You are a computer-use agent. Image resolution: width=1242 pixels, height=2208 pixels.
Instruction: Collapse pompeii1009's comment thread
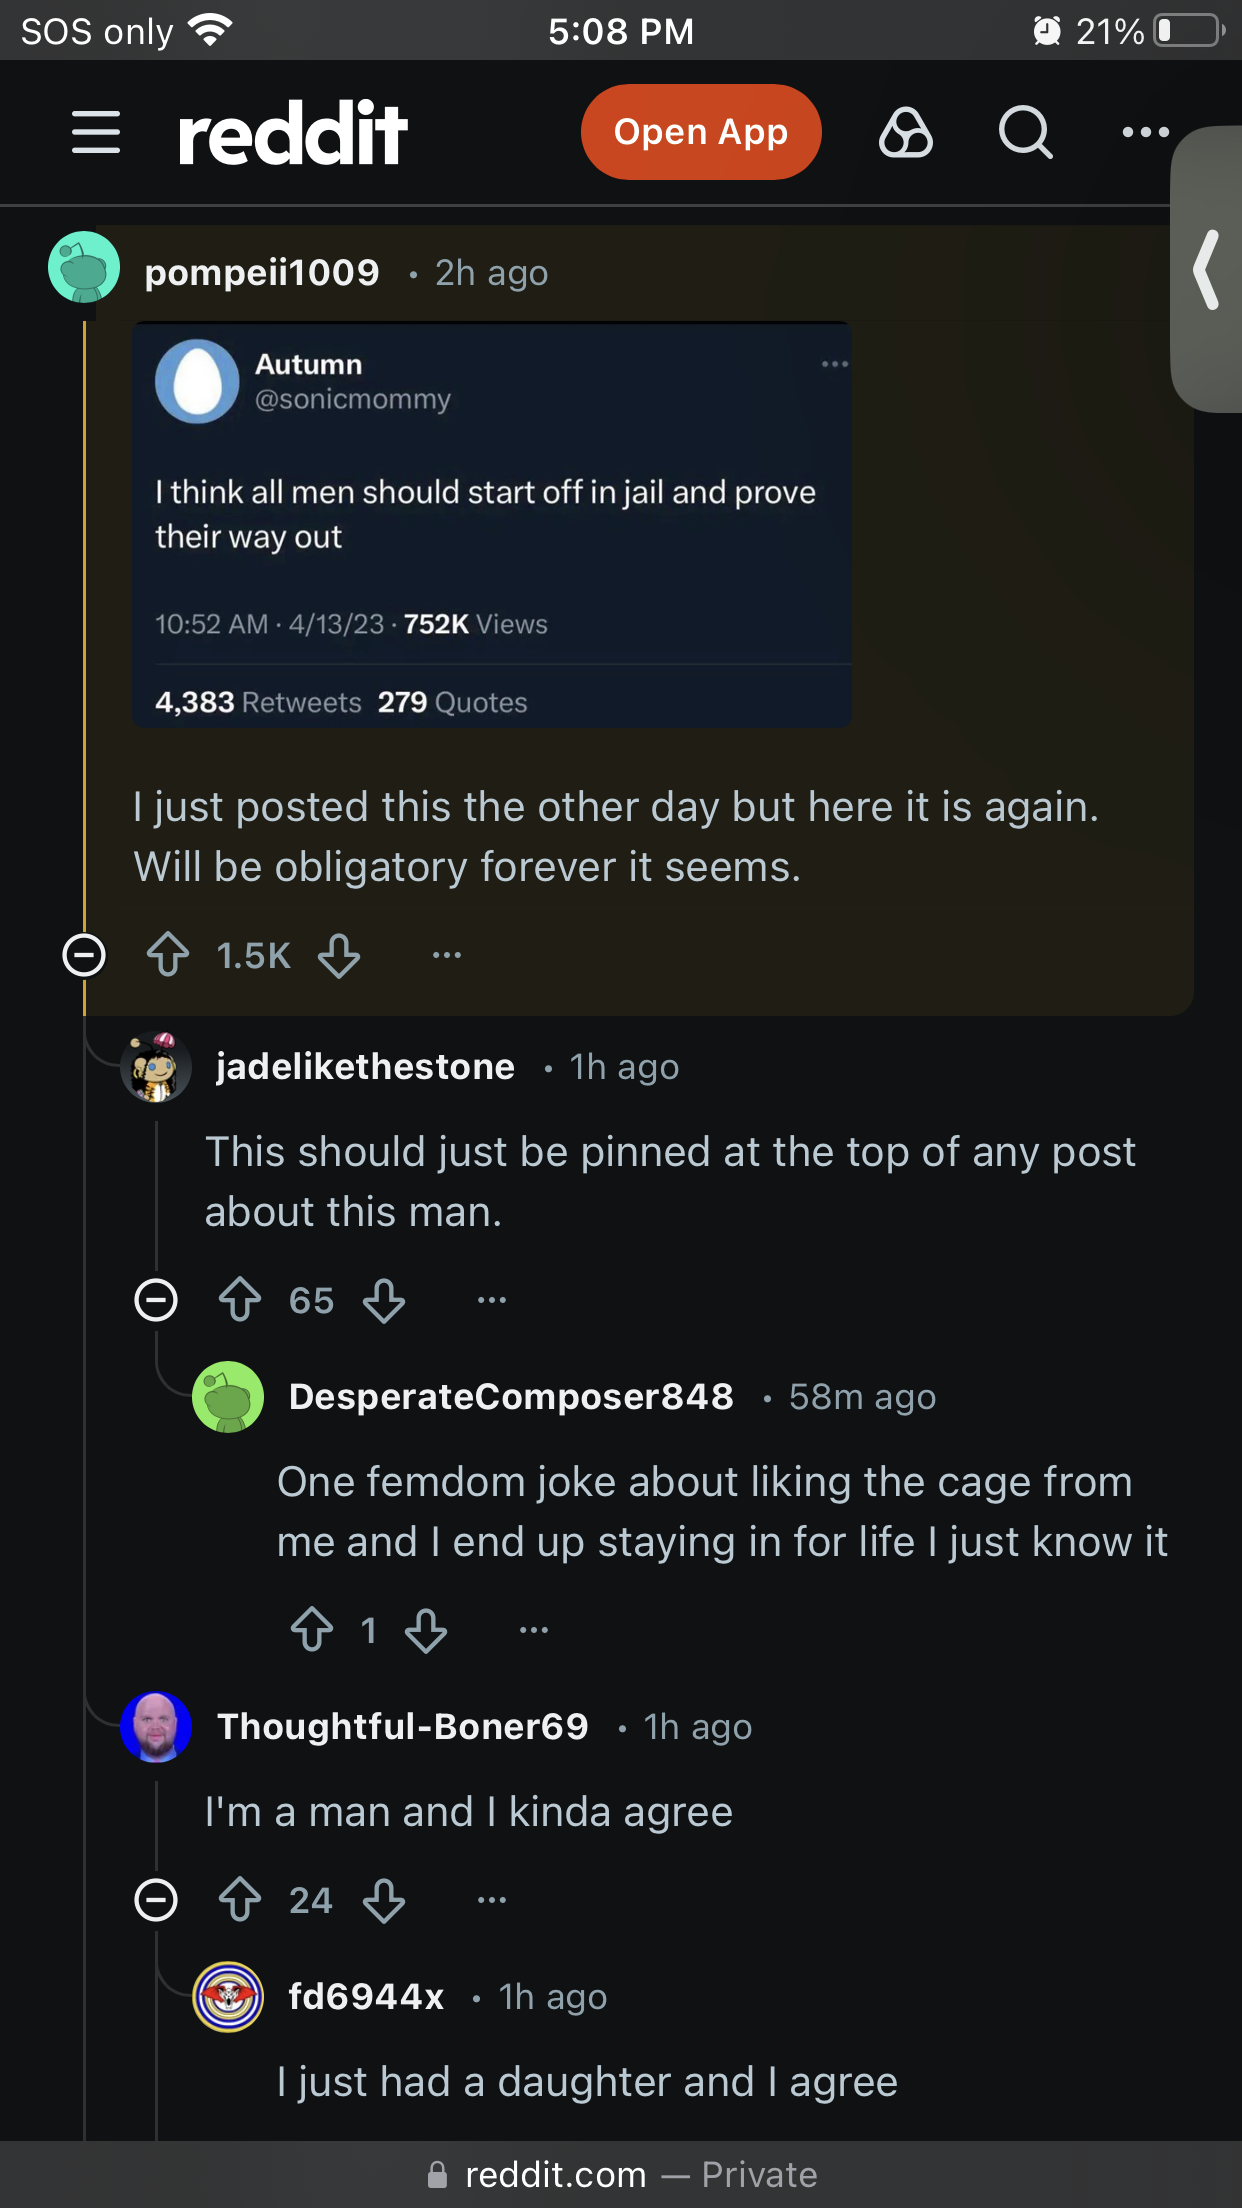[x=84, y=955]
